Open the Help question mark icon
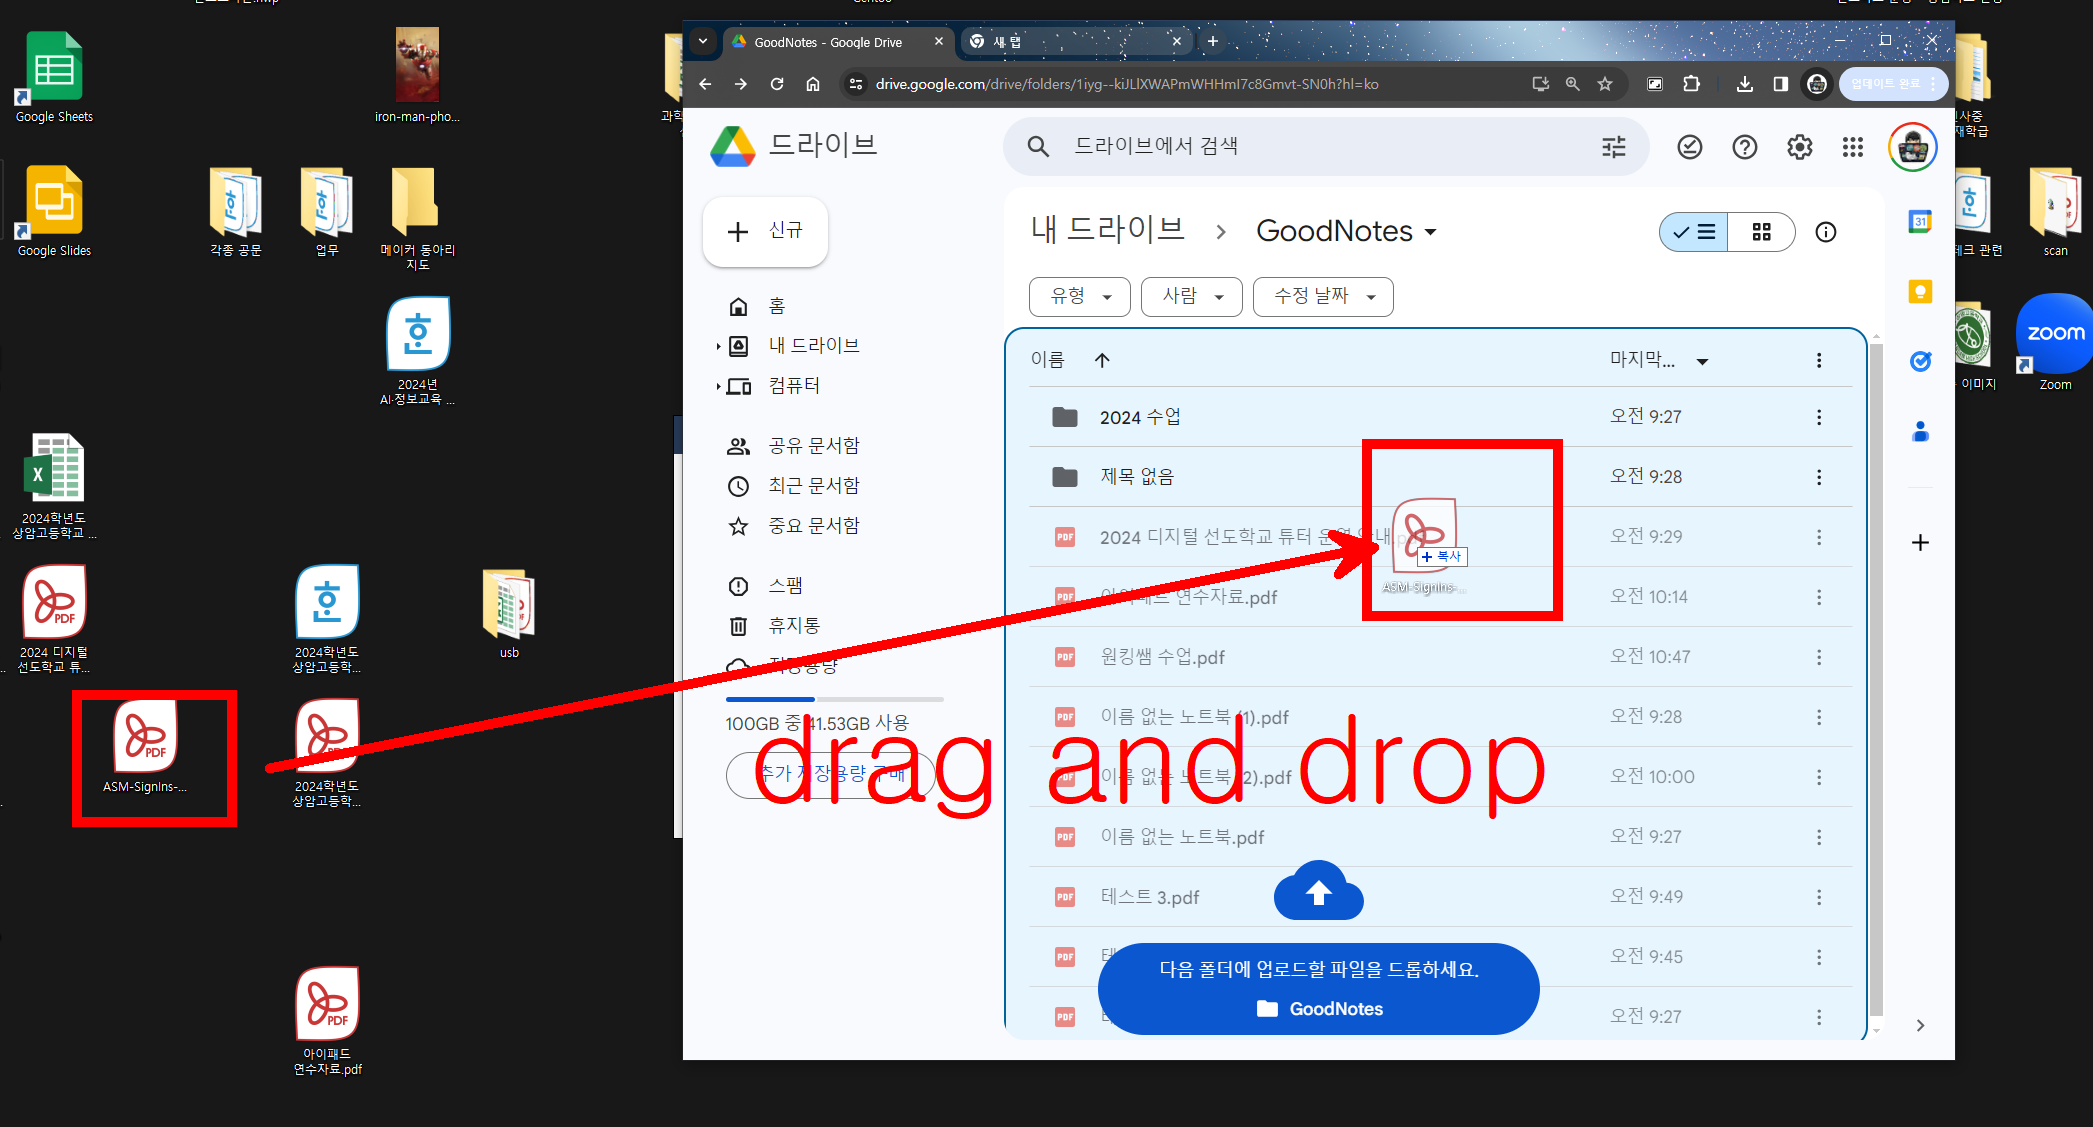 coord(1744,148)
